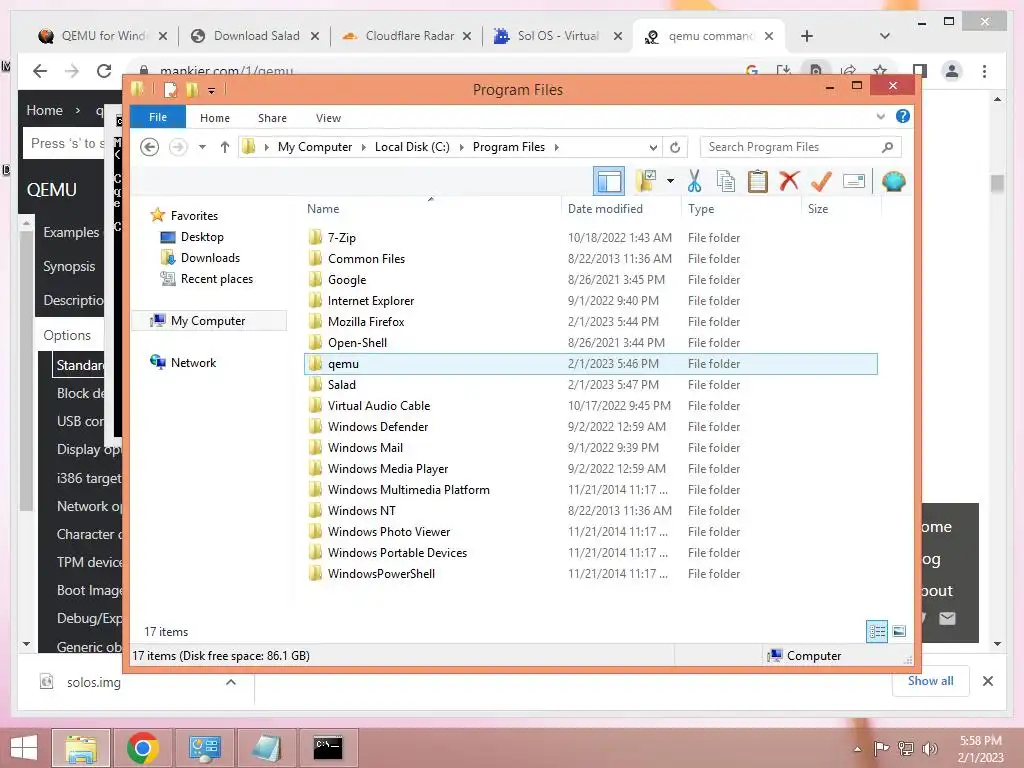This screenshot has width=1024, height=768.
Task: Select the Open-Shell folder
Action: (357, 343)
